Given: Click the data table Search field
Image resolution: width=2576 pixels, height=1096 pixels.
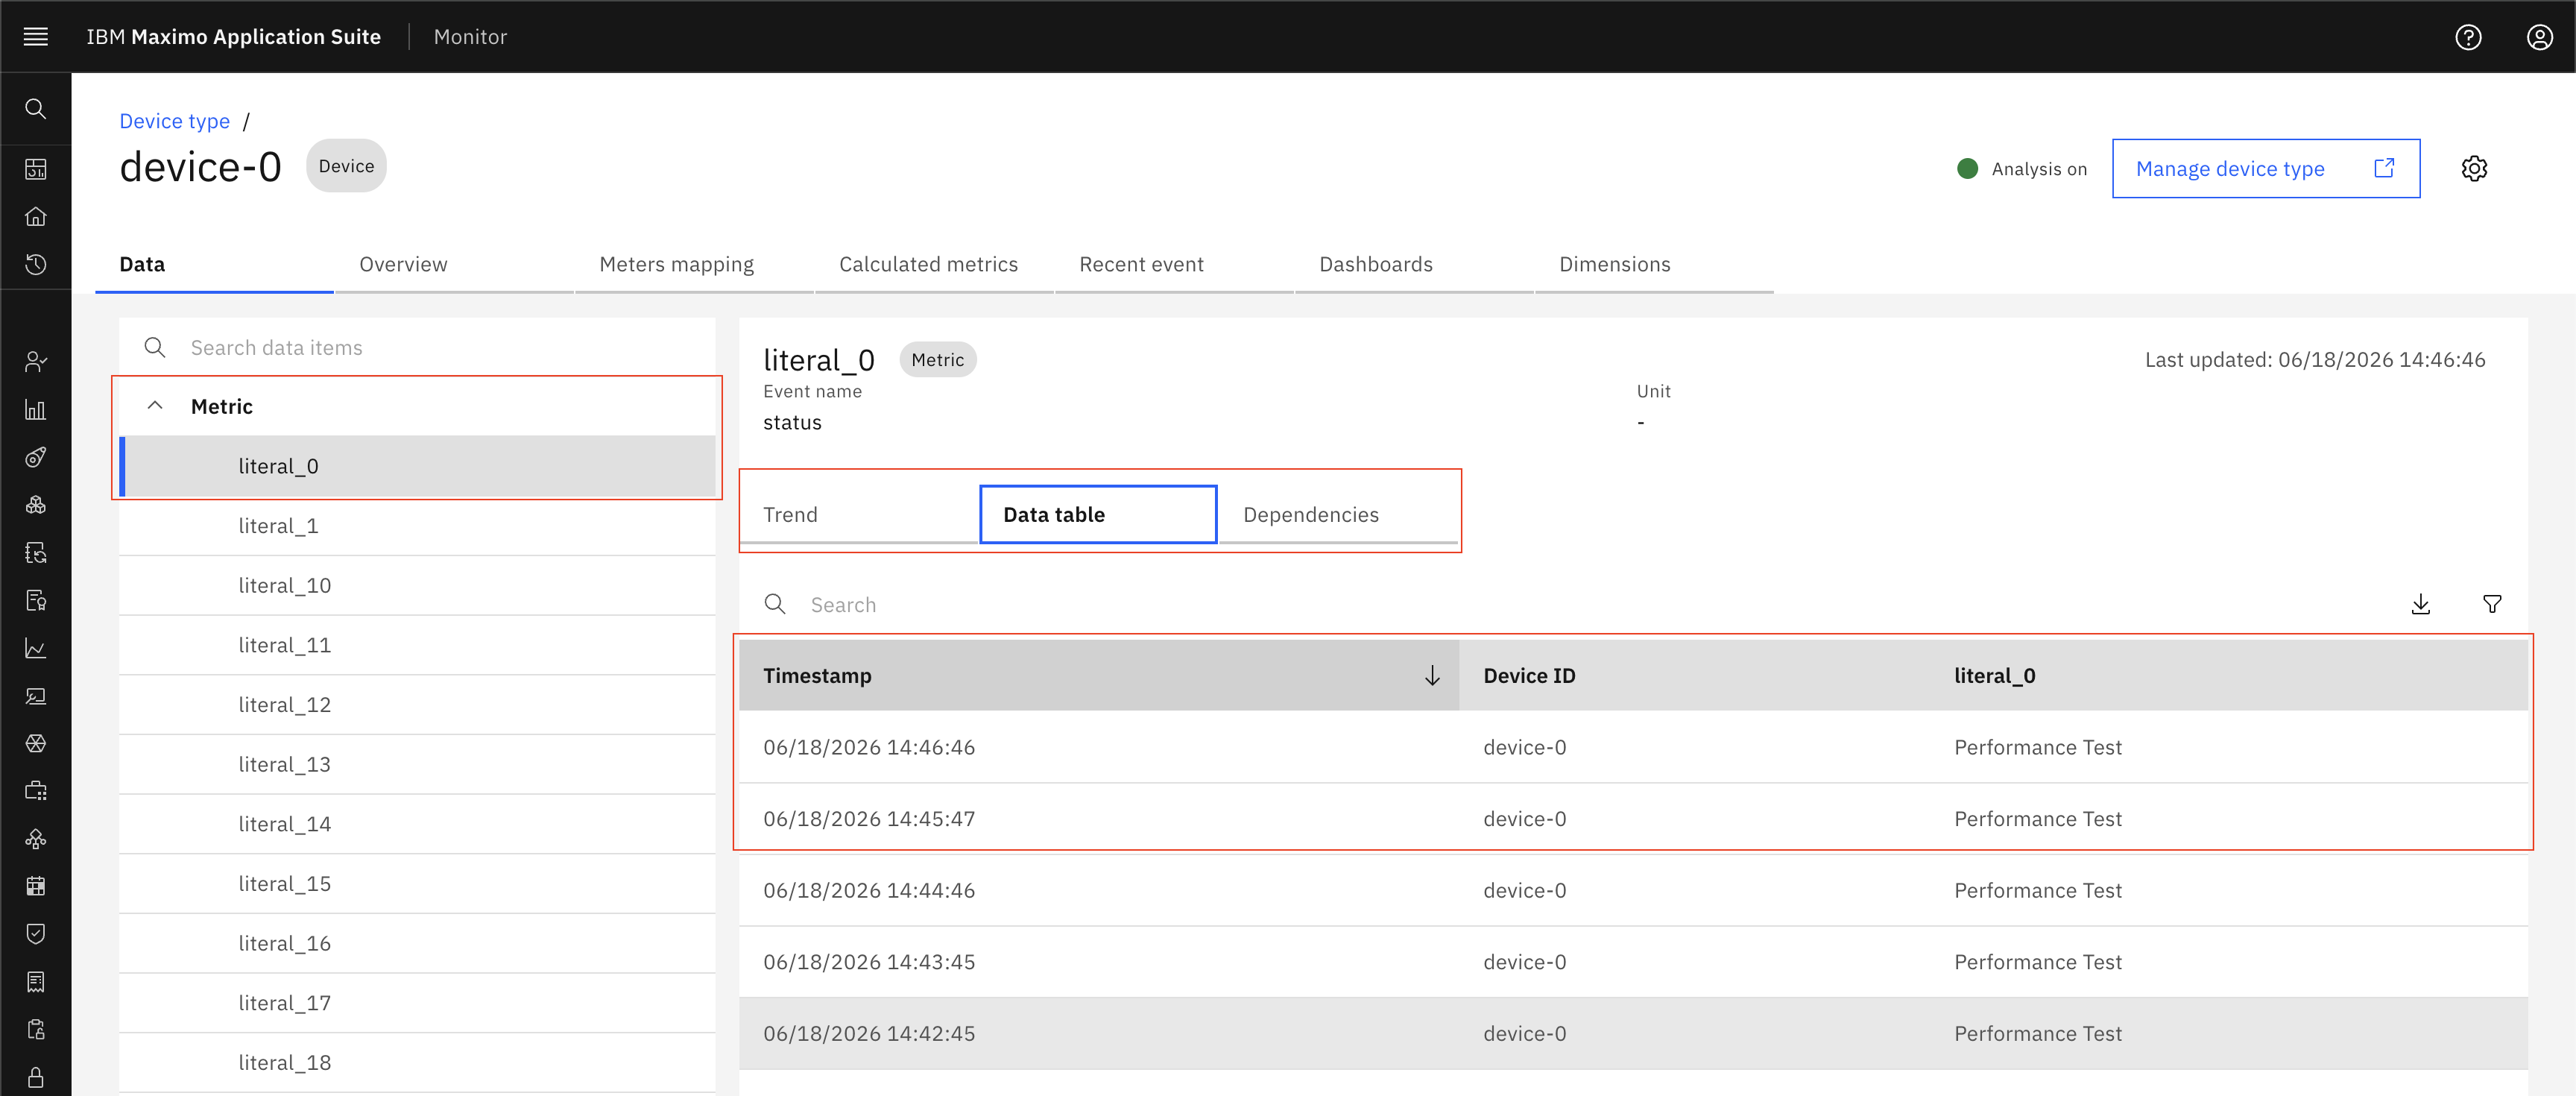Looking at the screenshot, I should (1560, 604).
